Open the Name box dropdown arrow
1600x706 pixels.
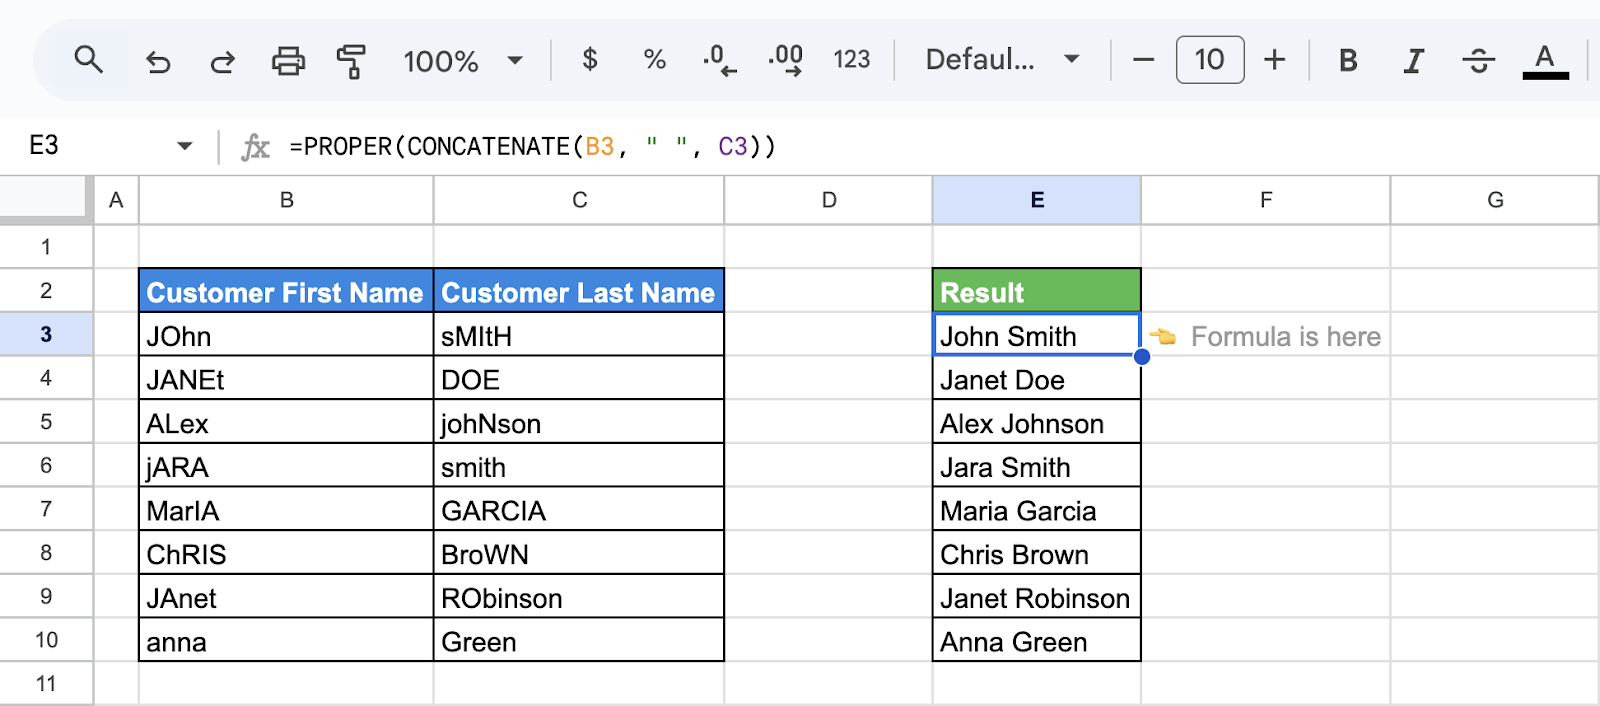coord(184,146)
